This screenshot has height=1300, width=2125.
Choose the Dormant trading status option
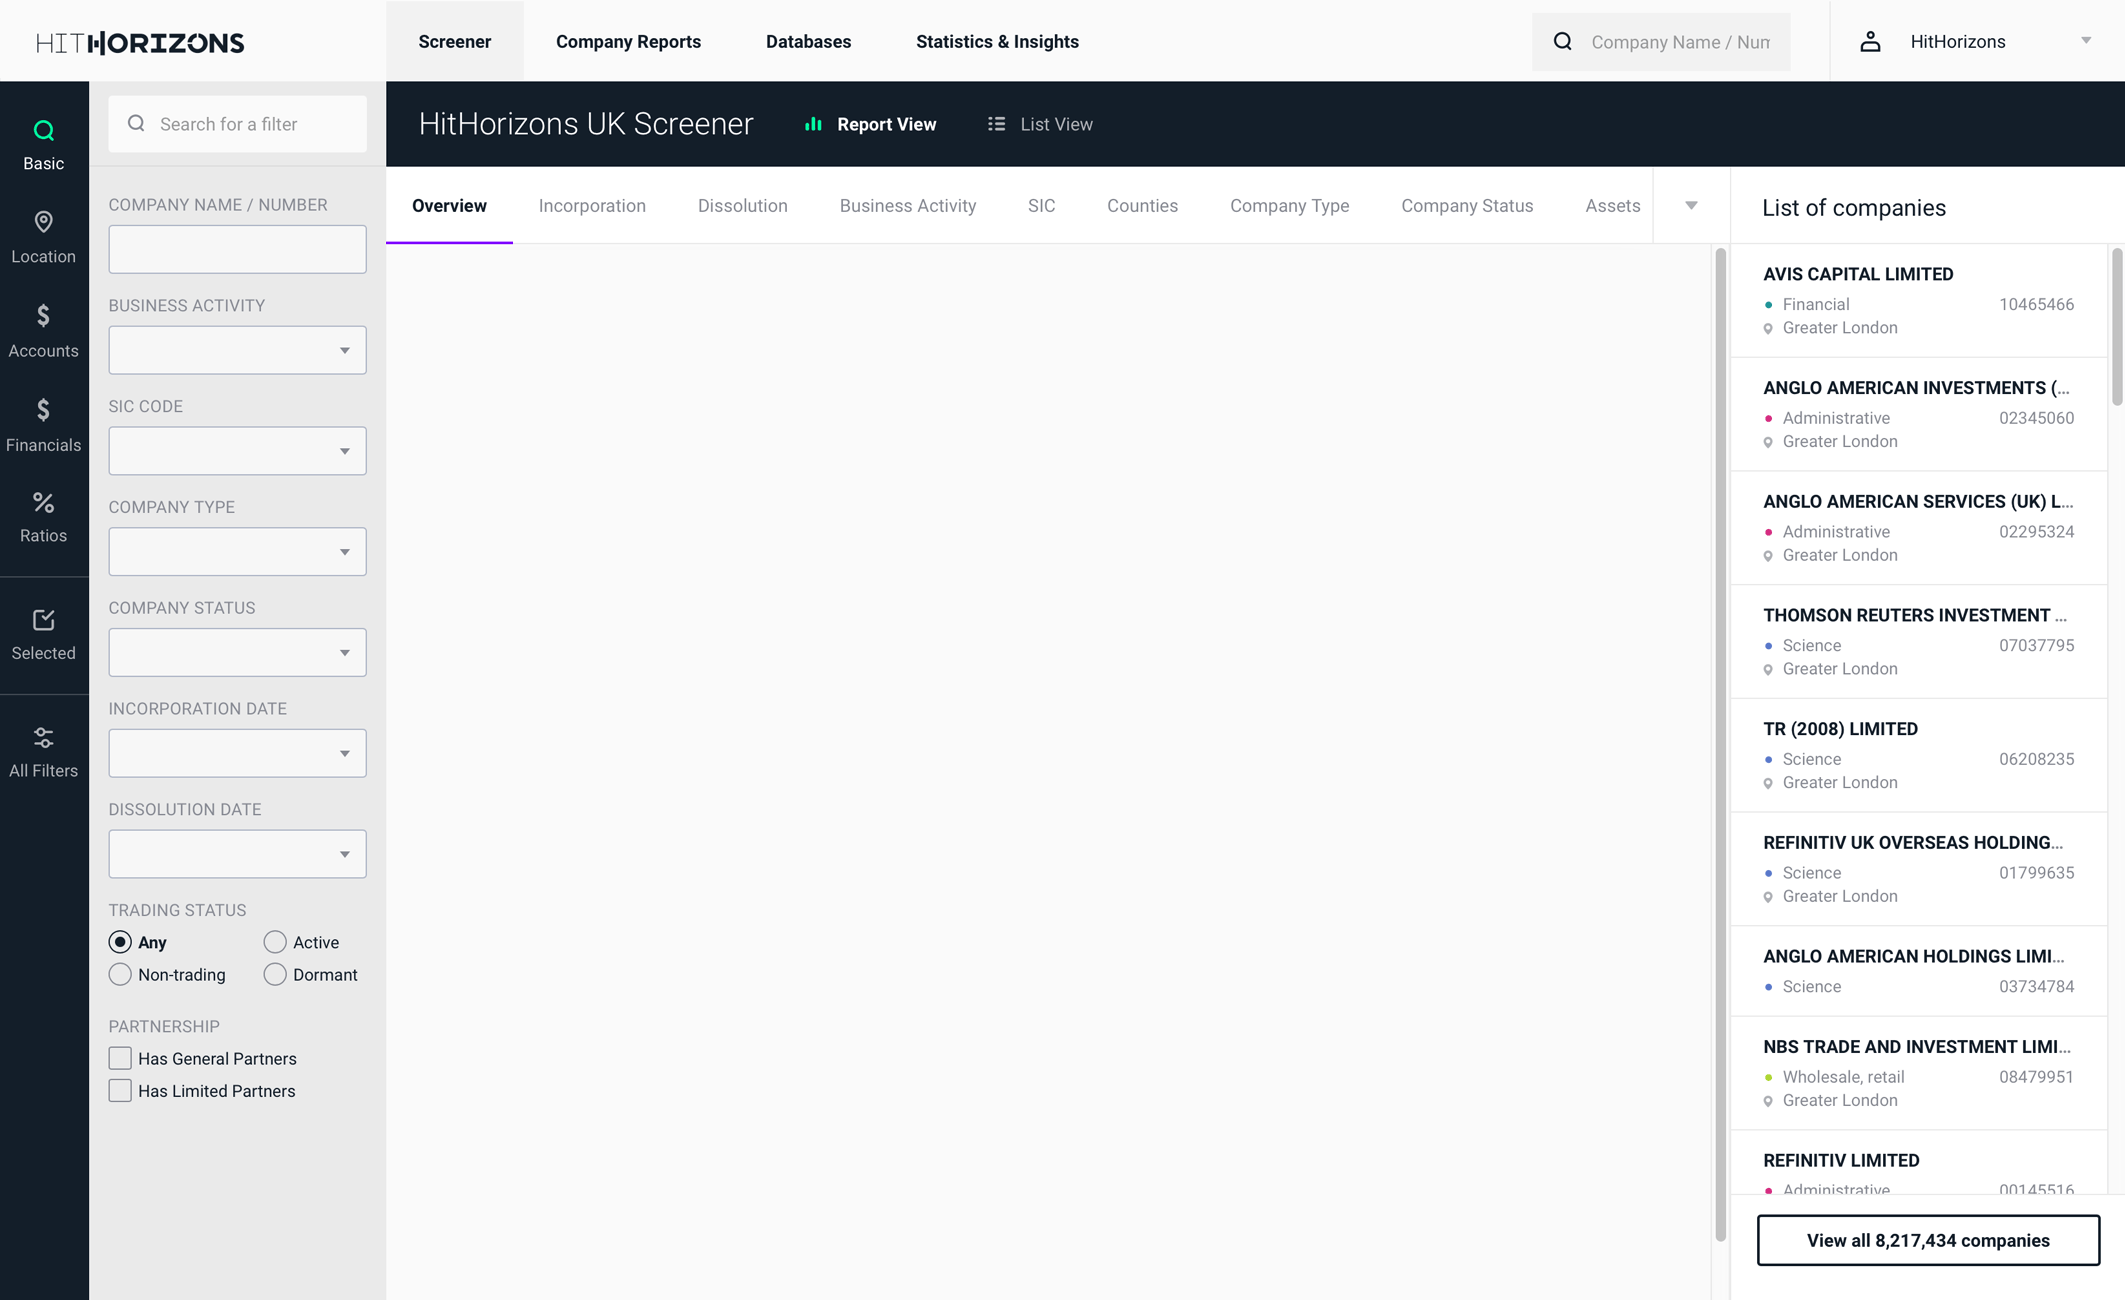275,974
